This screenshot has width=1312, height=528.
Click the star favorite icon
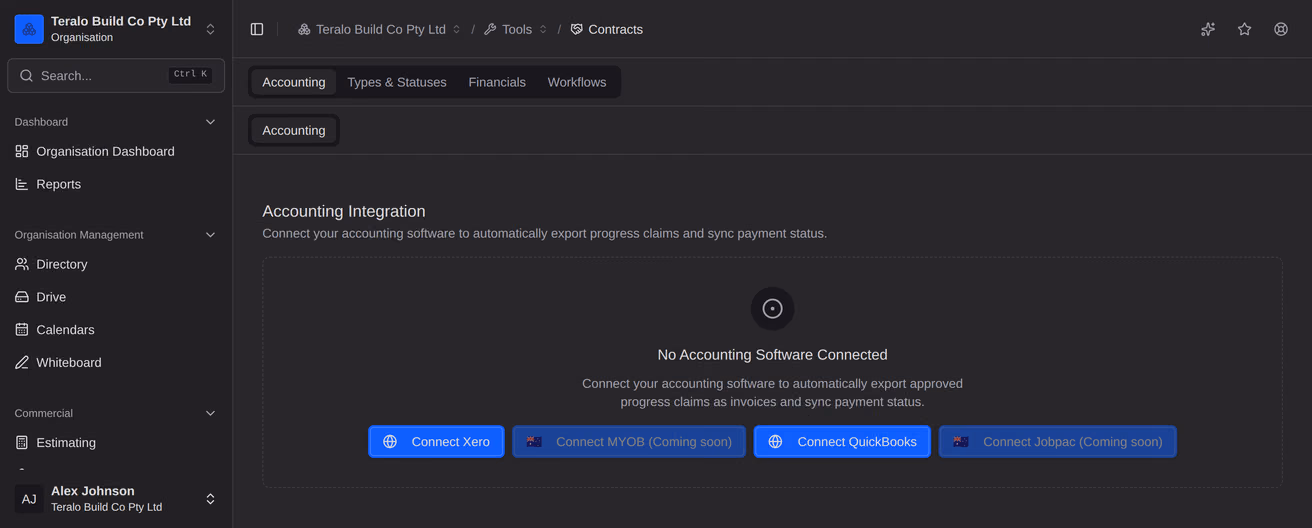coord(1244,29)
